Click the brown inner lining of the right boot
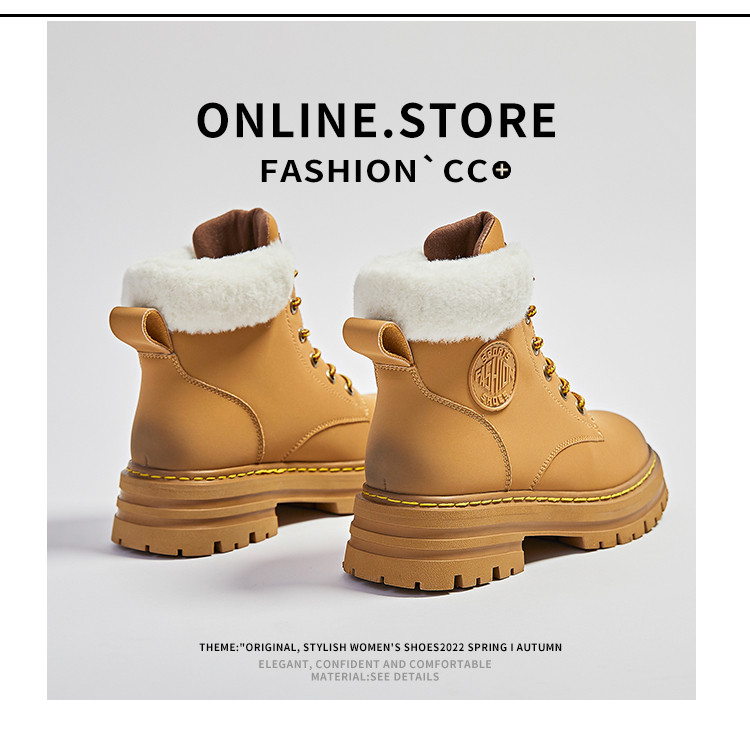 [x=464, y=236]
